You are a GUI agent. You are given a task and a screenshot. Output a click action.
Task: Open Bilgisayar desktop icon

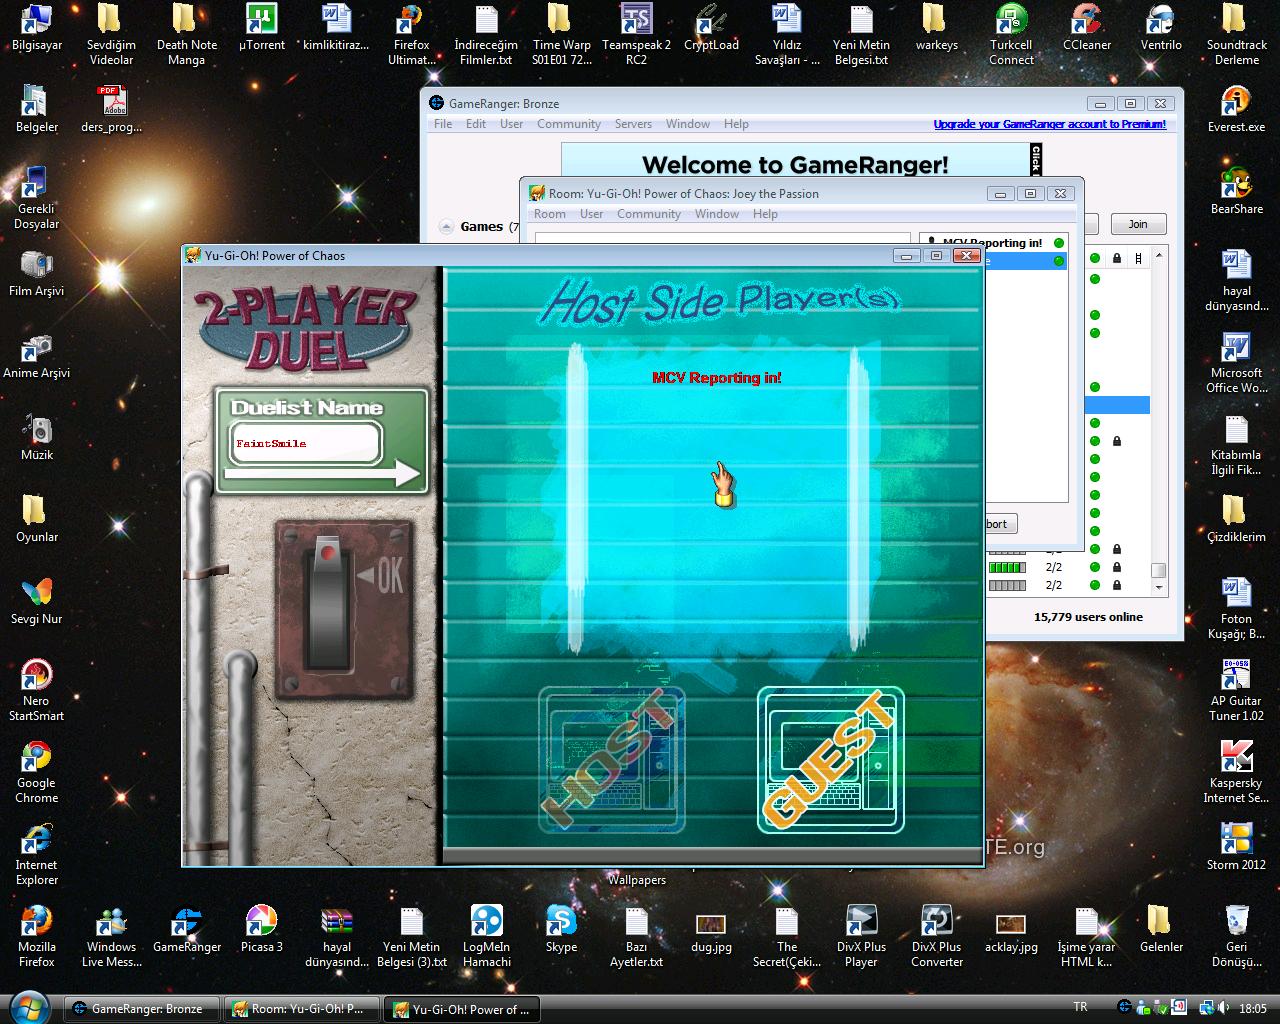37,28
